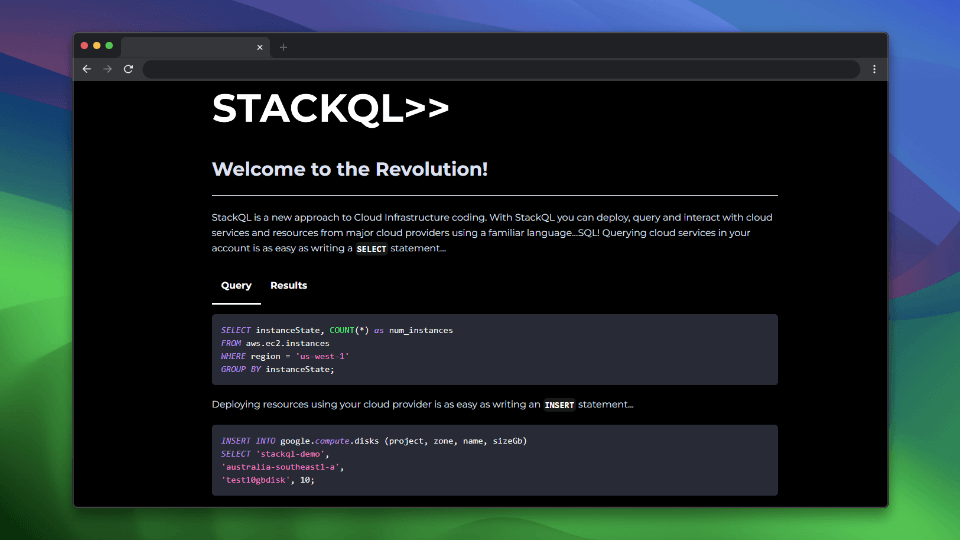Click the red close window button
Image resolution: width=960 pixels, height=540 pixels.
pyautogui.click(x=84, y=46)
